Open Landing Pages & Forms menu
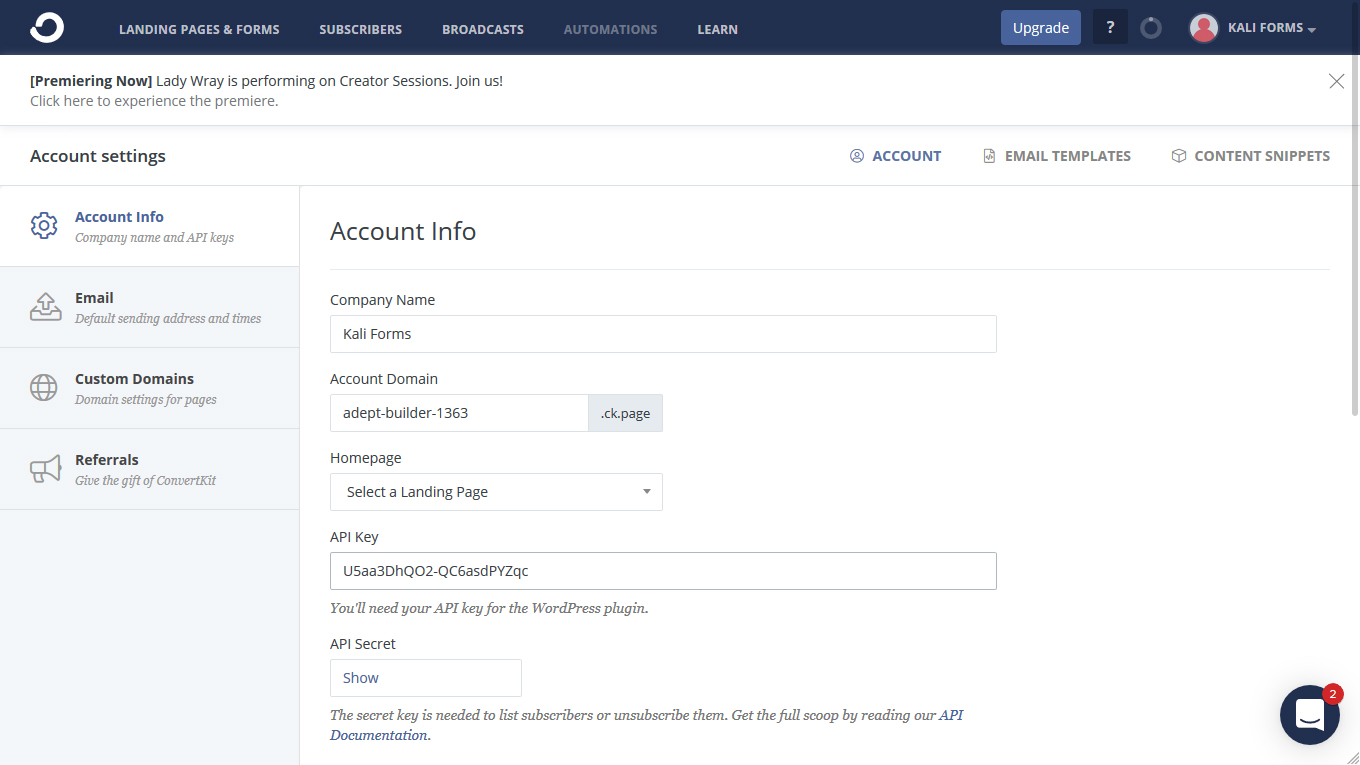Image resolution: width=1360 pixels, height=765 pixels. coord(199,29)
